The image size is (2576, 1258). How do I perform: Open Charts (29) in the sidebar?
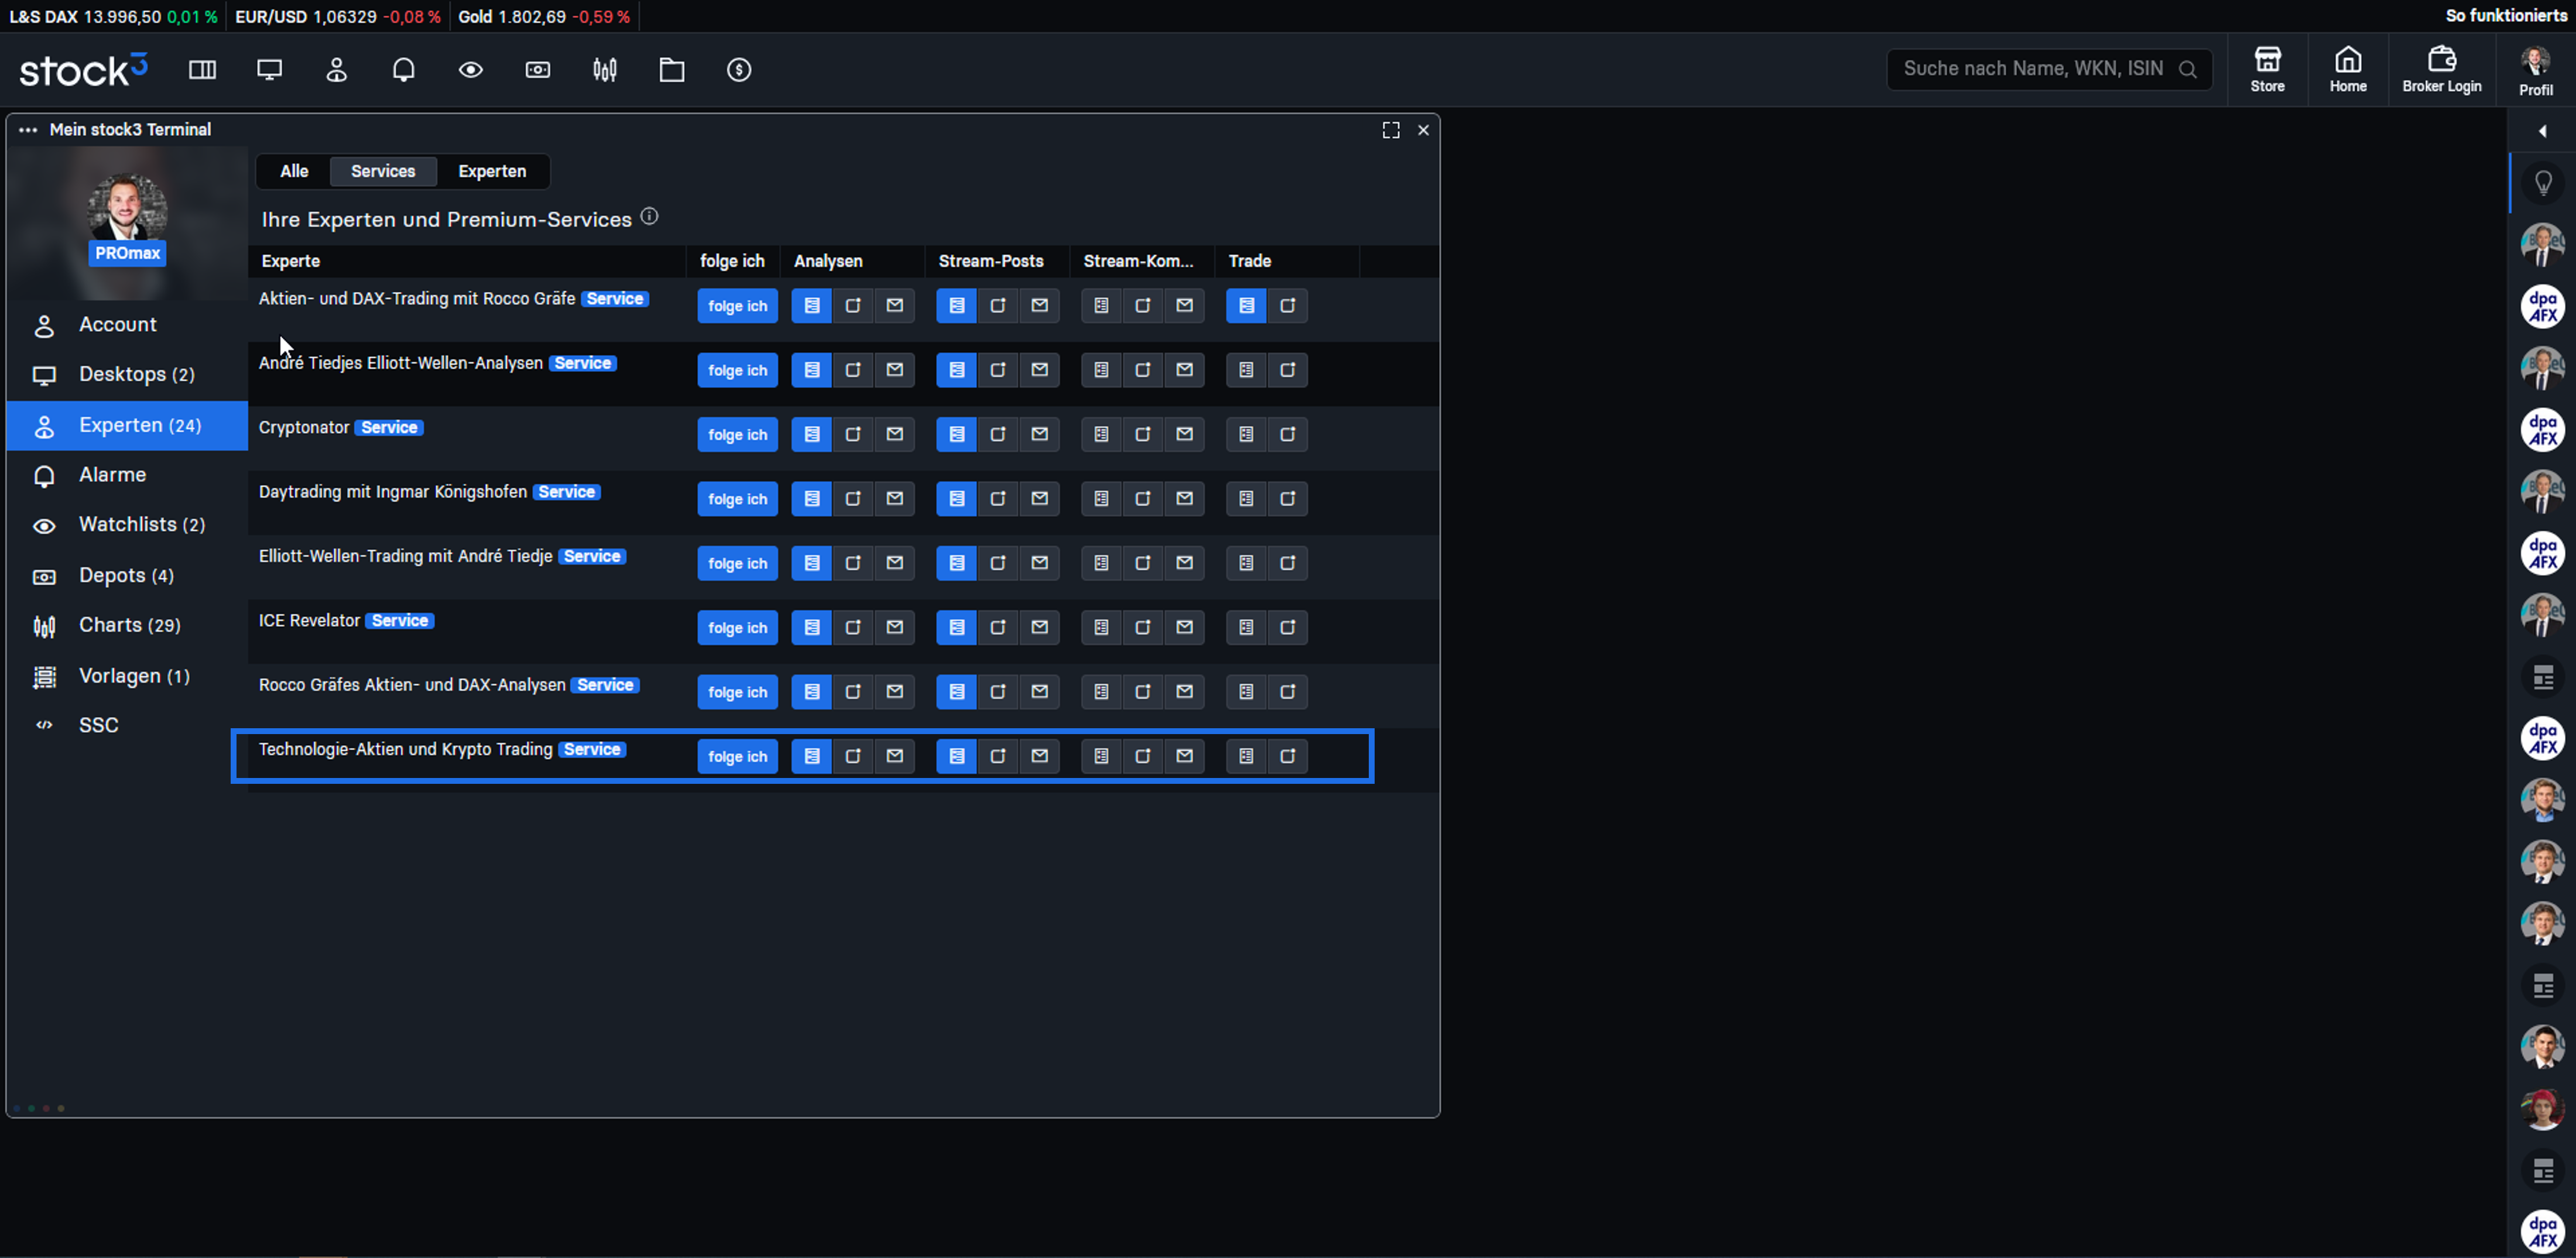coord(127,626)
